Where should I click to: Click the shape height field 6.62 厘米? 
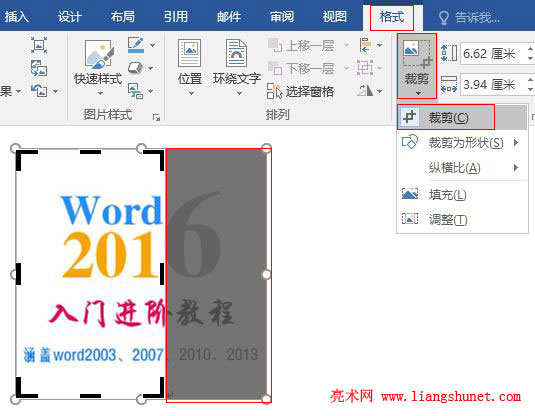click(x=493, y=54)
